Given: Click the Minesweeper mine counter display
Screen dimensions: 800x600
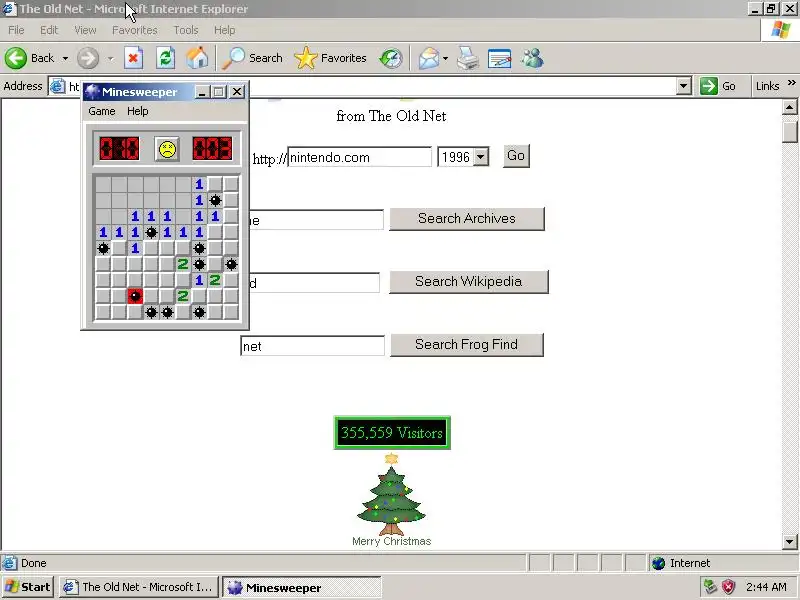Looking at the screenshot, I should (x=119, y=148).
